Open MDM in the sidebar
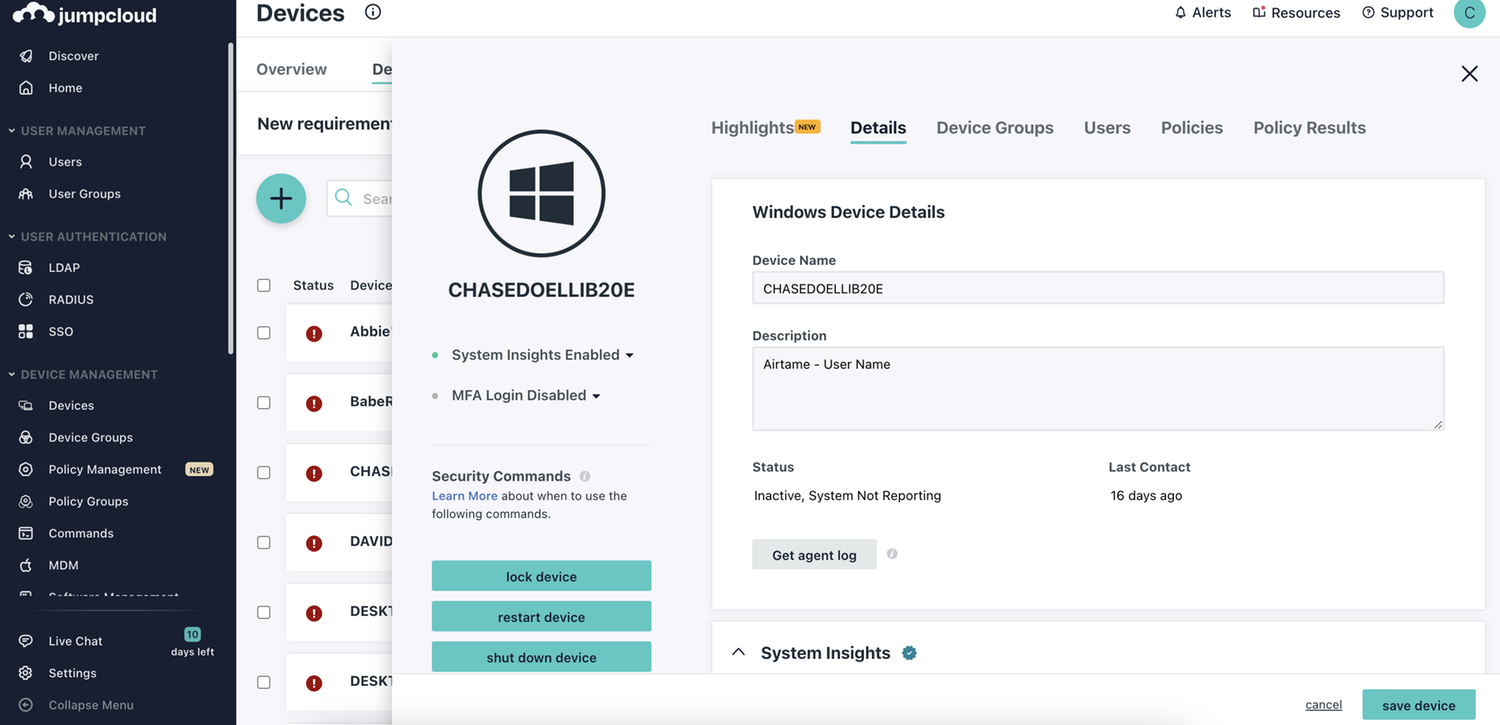Image resolution: width=1500 pixels, height=725 pixels. point(63,566)
